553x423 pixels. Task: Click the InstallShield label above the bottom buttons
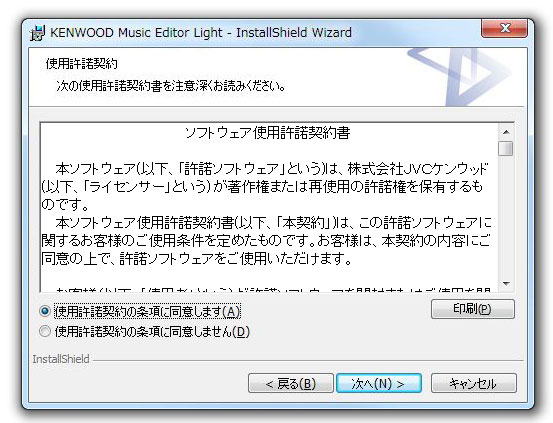pyautogui.click(x=61, y=359)
